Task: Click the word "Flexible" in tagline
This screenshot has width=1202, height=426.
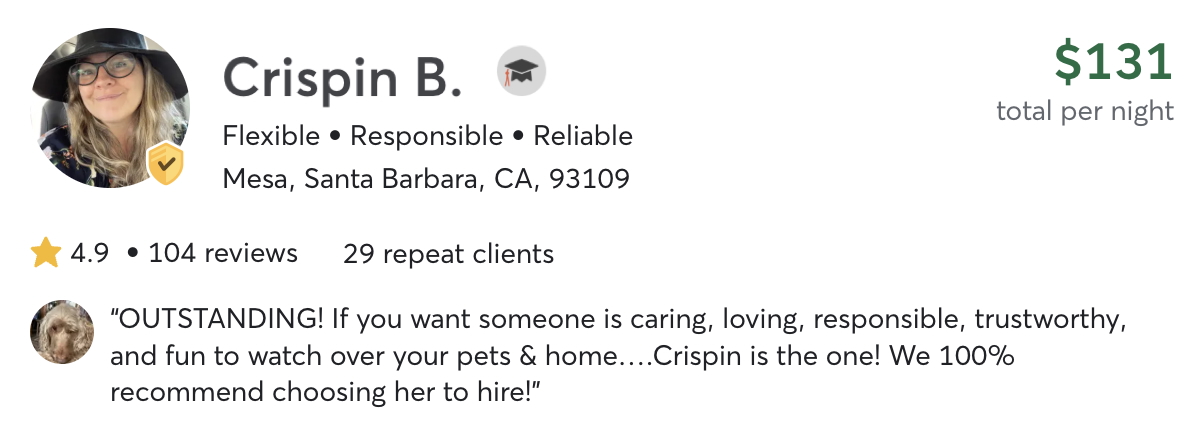Action: click(271, 136)
